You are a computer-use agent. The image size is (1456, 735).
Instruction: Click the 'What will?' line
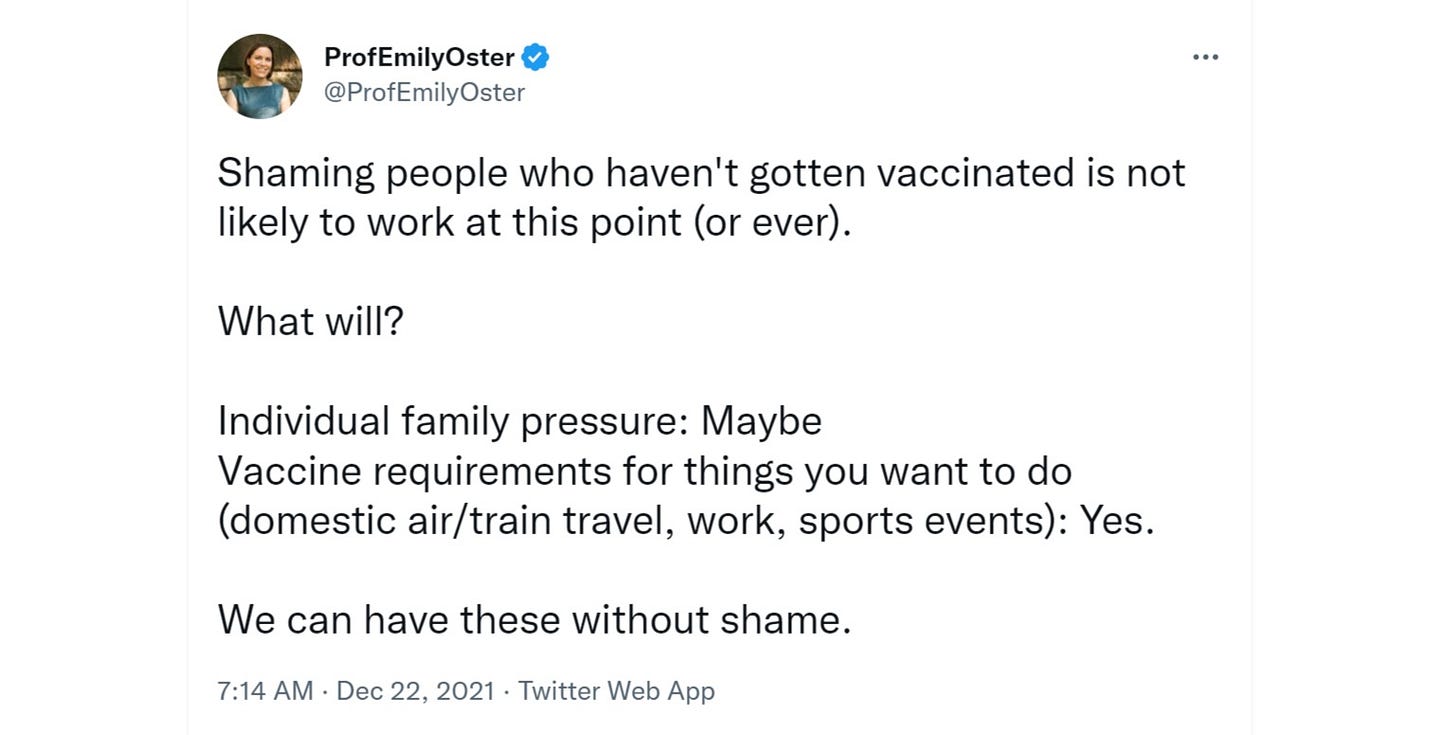pos(309,321)
